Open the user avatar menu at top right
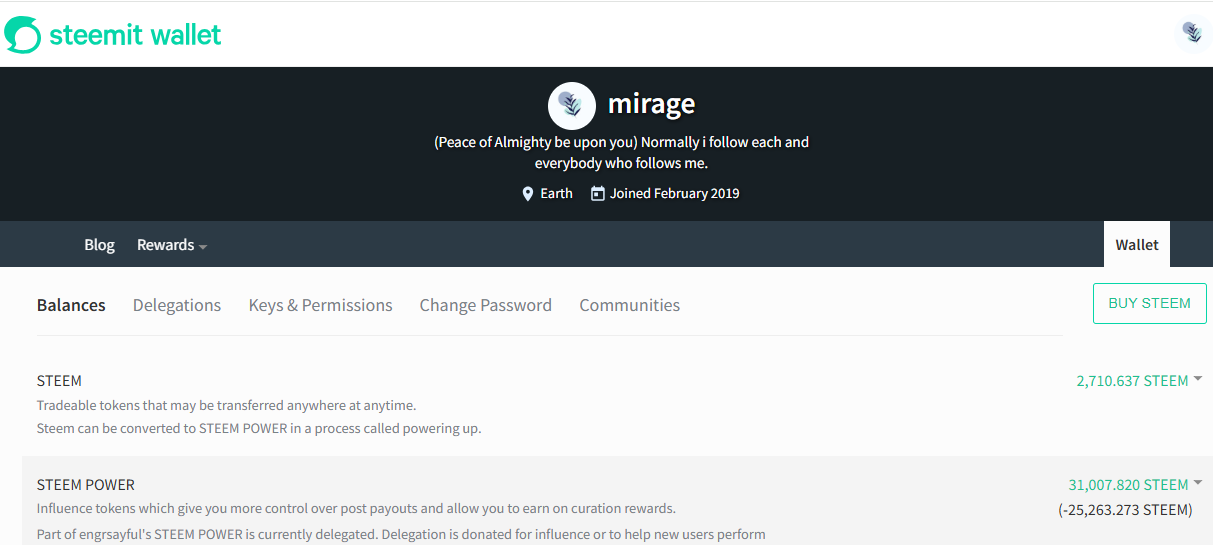The width and height of the screenshot is (1213, 545). pyautogui.click(x=1192, y=33)
